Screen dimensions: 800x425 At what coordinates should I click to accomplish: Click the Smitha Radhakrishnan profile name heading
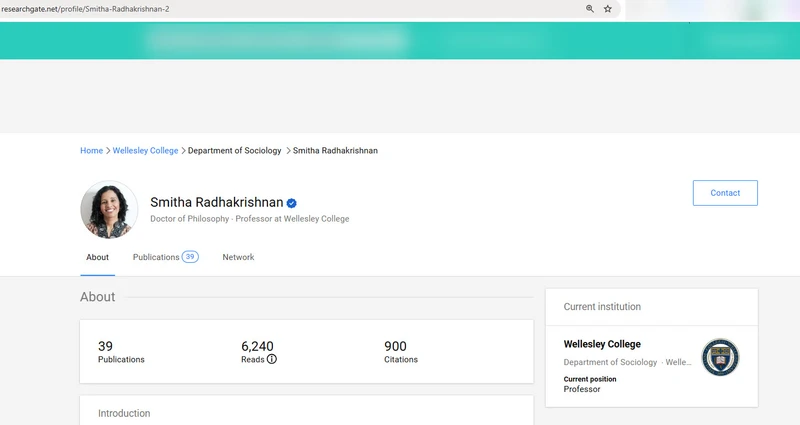(216, 203)
